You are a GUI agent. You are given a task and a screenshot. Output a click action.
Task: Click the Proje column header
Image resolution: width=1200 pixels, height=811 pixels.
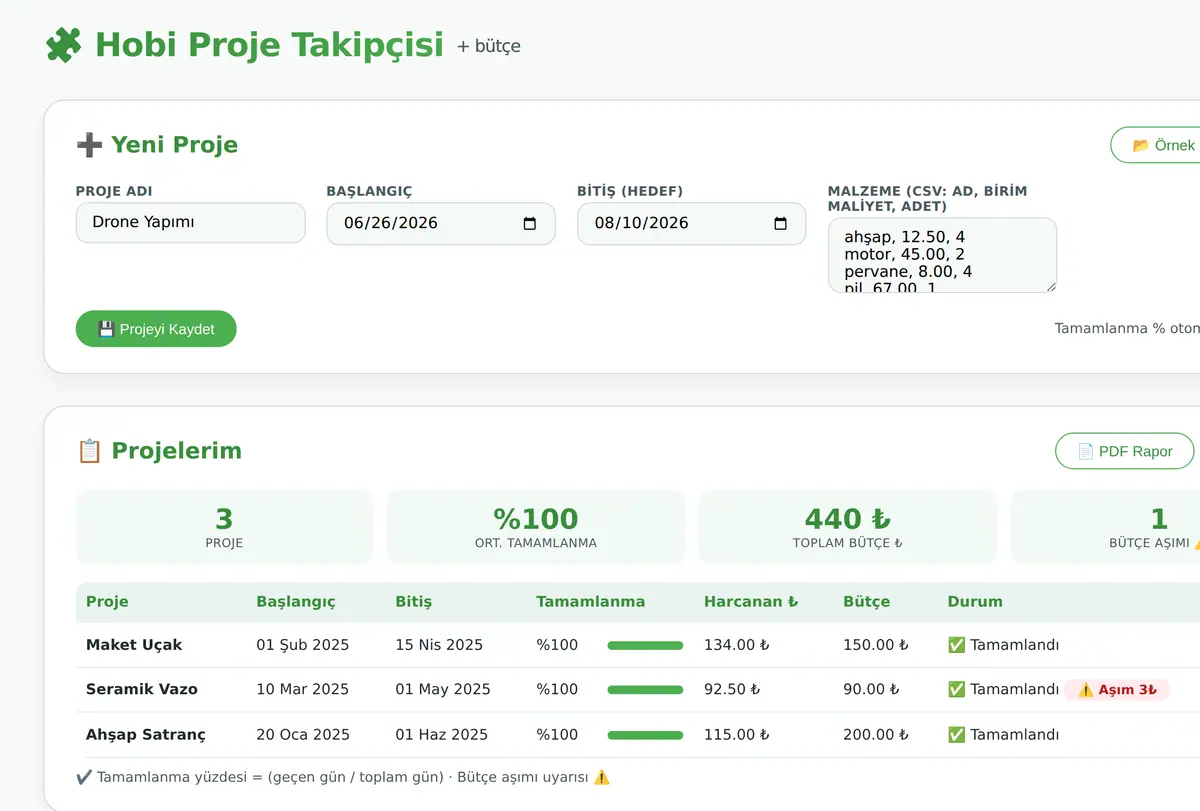pyautogui.click(x=107, y=602)
